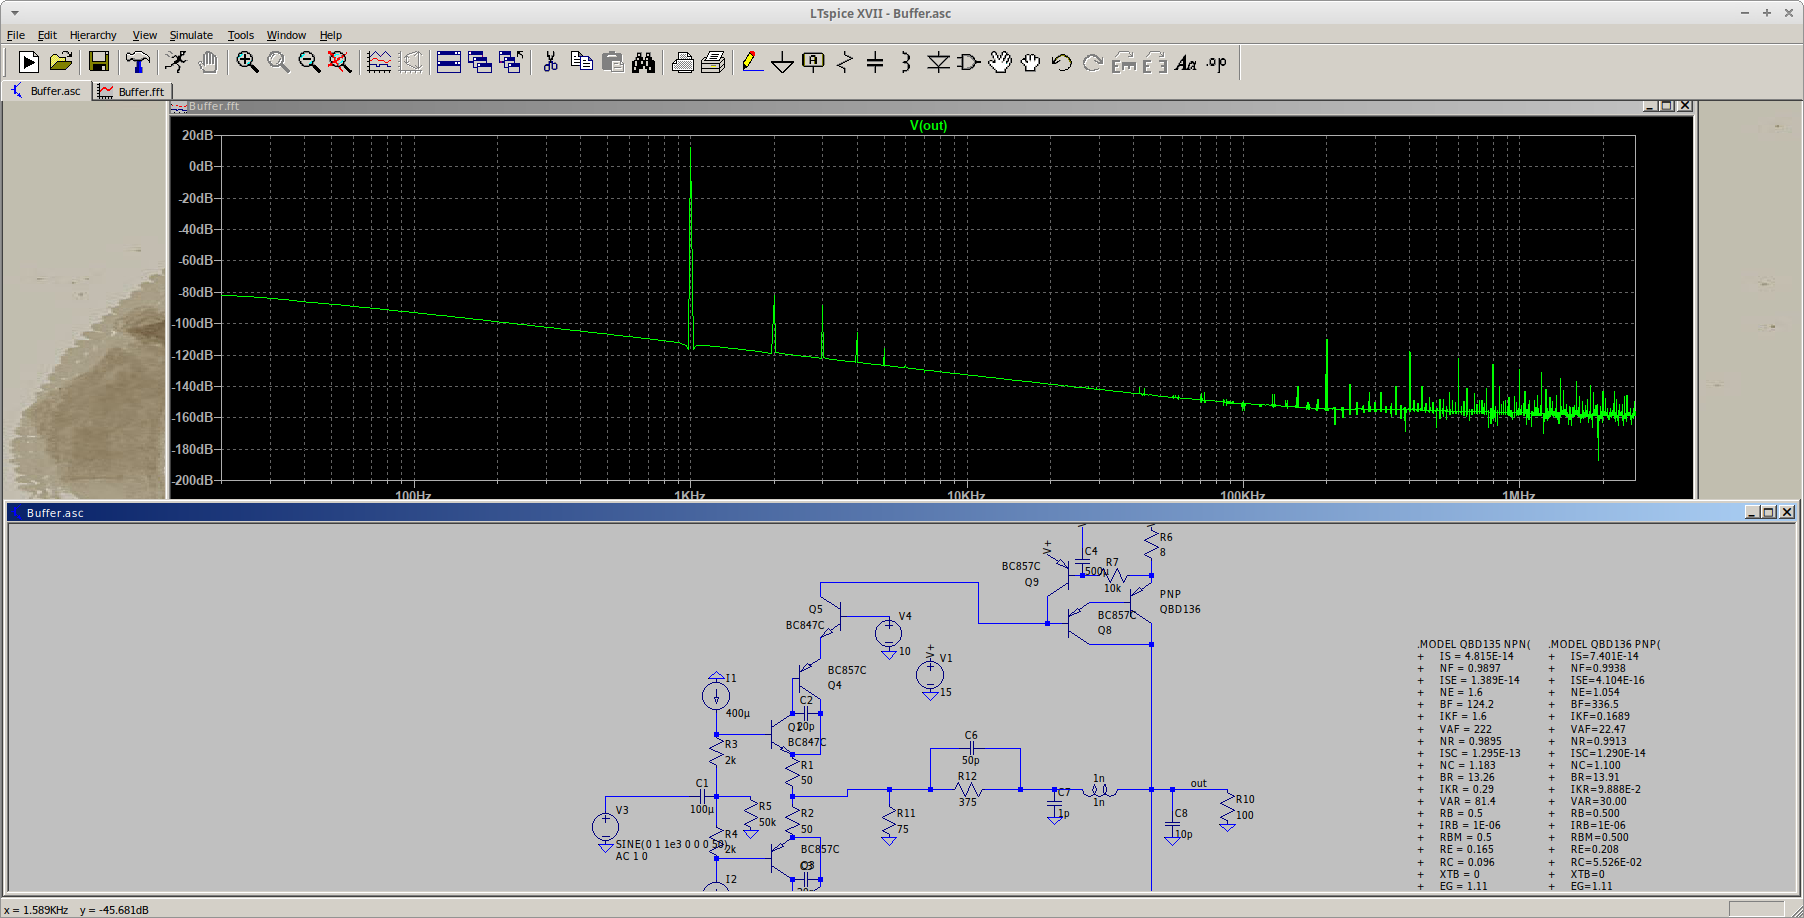The width and height of the screenshot is (1804, 918).
Task: Select the Label Net tool
Action: (814, 62)
